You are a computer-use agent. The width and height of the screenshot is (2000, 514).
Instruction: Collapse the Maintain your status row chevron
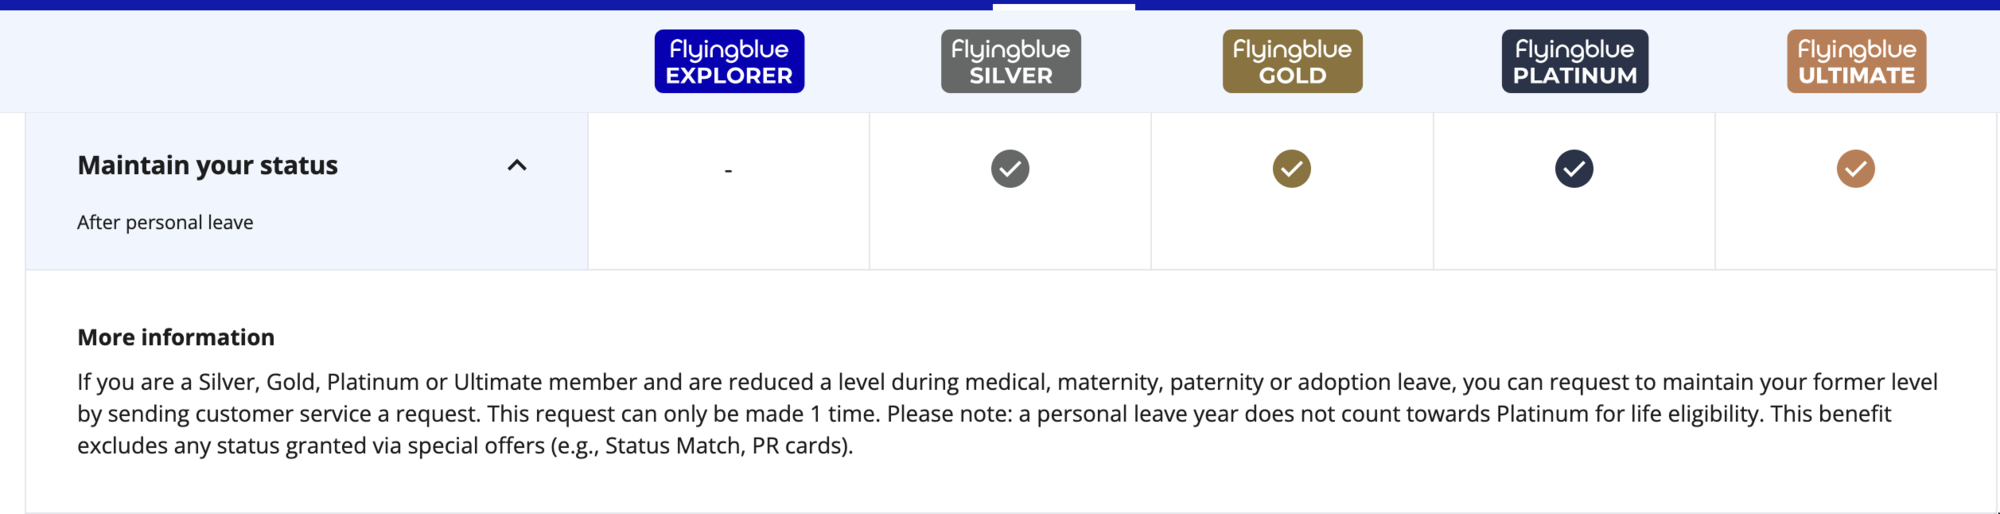click(x=517, y=165)
